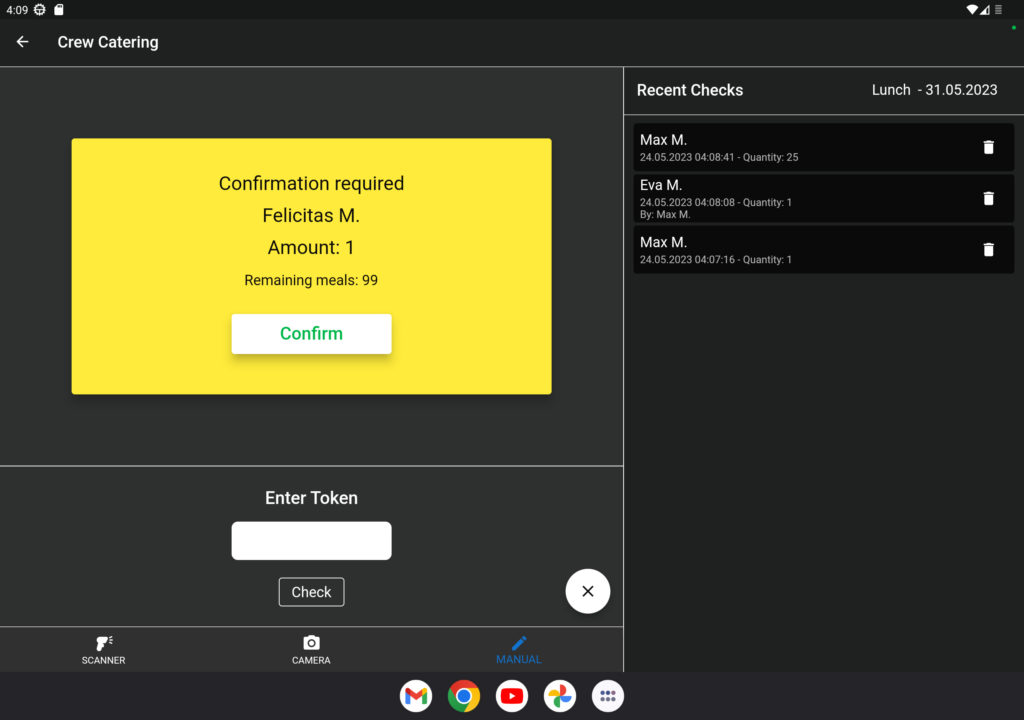Switch to the Camera tab
The height and width of the screenshot is (720, 1024).
(x=311, y=650)
